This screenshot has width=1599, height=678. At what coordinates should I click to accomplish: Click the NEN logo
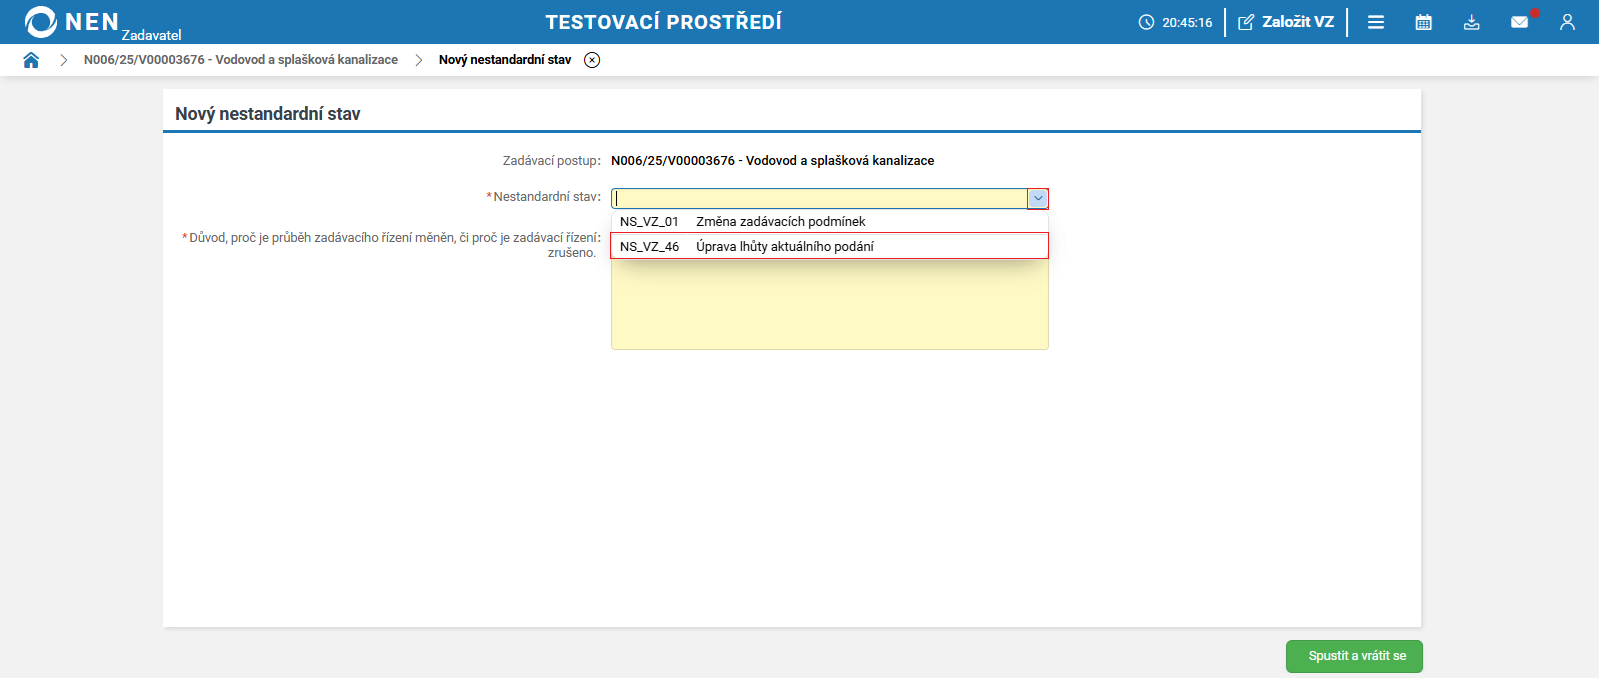(72, 22)
